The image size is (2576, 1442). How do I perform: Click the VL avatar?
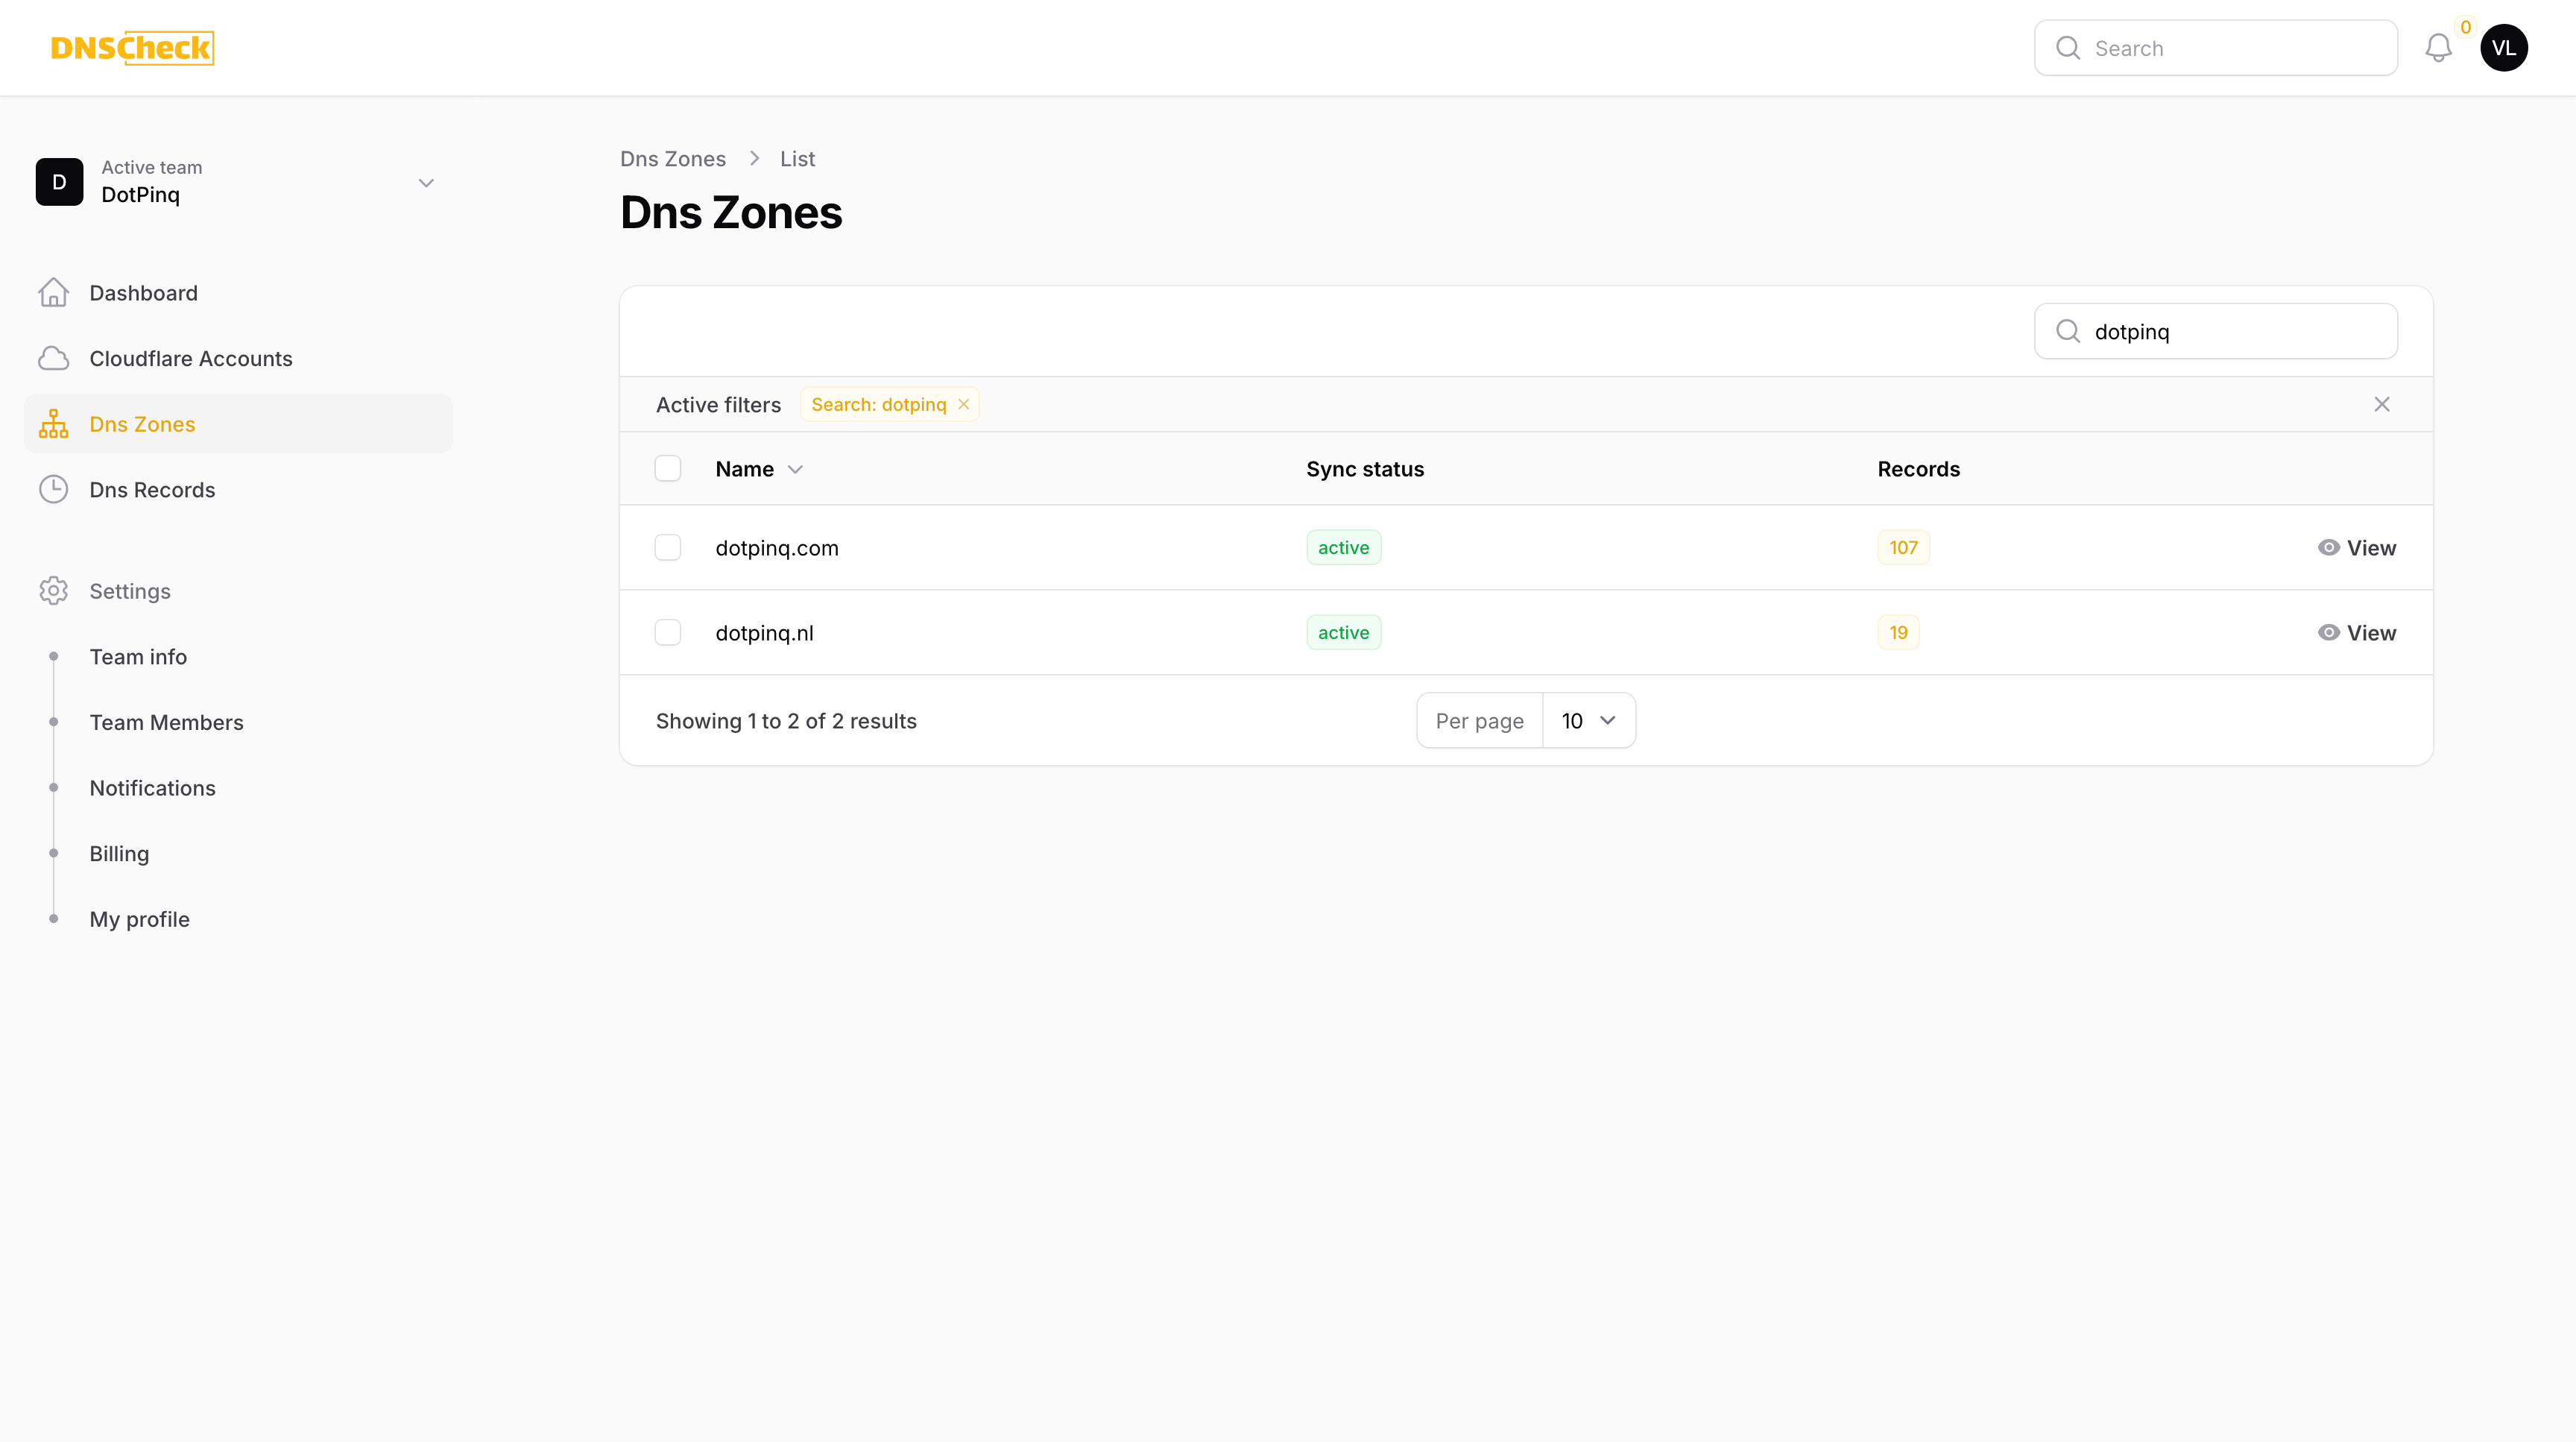(x=2504, y=47)
